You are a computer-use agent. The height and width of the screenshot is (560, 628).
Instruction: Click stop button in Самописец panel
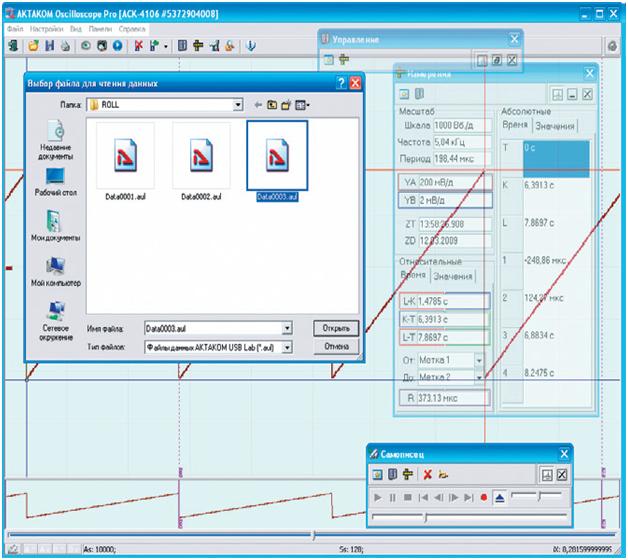point(408,498)
